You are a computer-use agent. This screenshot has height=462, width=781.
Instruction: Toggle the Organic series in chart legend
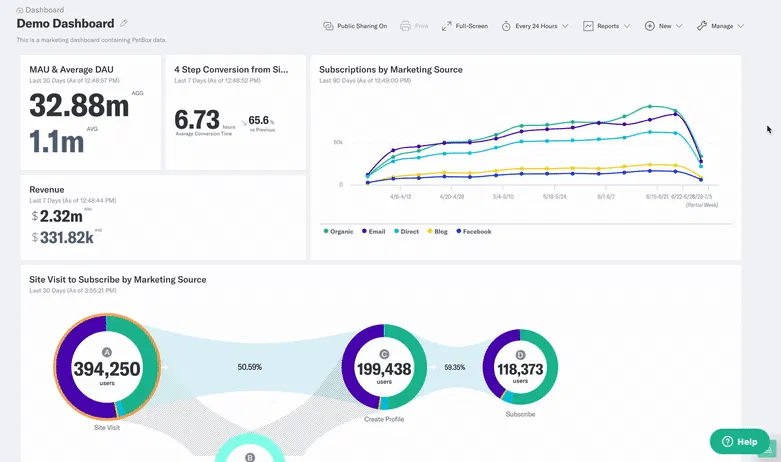point(339,231)
